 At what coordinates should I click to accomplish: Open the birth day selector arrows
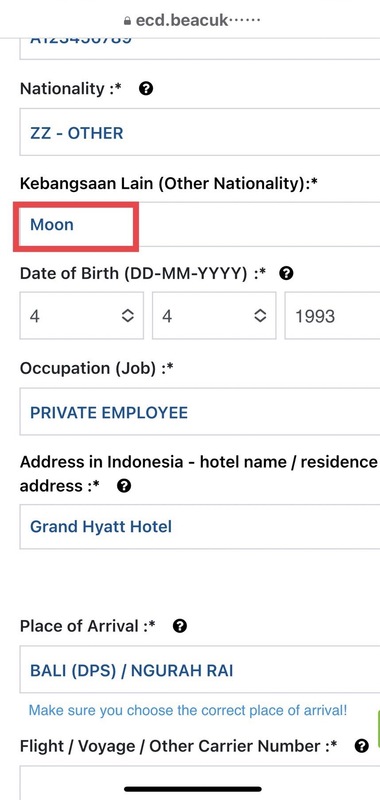(128, 316)
